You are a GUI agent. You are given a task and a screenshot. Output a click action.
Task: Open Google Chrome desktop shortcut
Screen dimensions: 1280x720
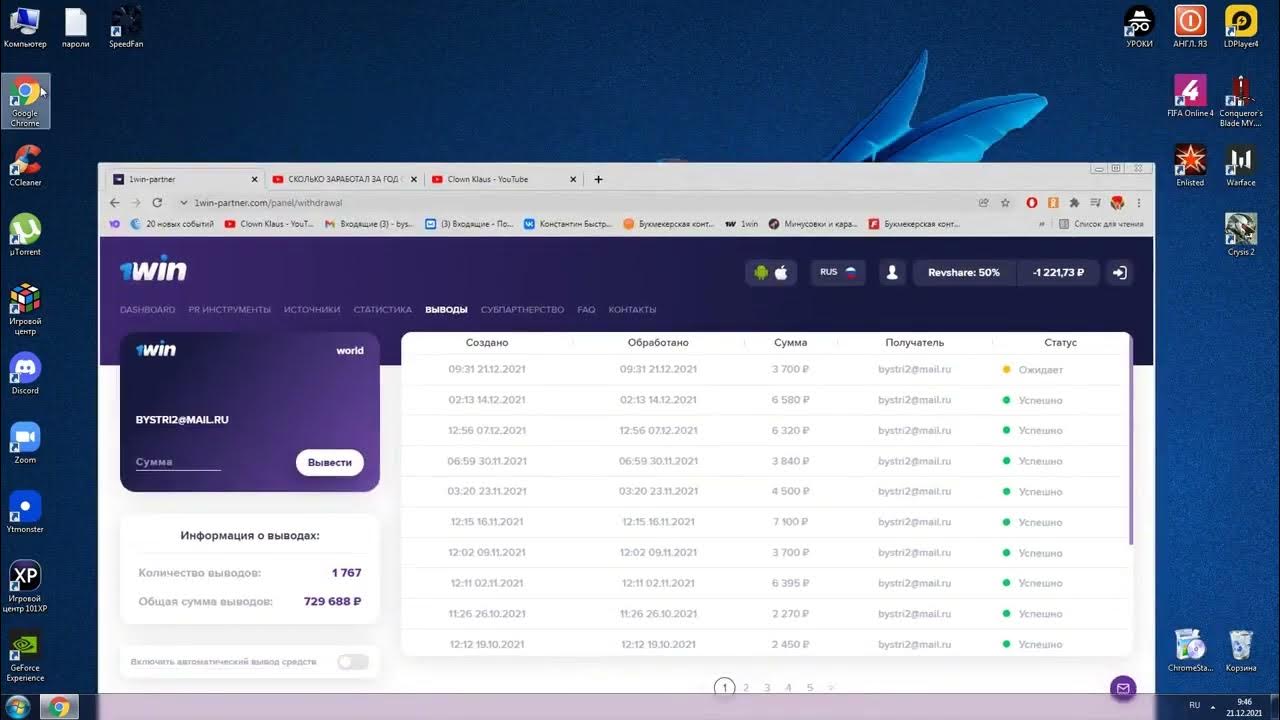click(25, 102)
